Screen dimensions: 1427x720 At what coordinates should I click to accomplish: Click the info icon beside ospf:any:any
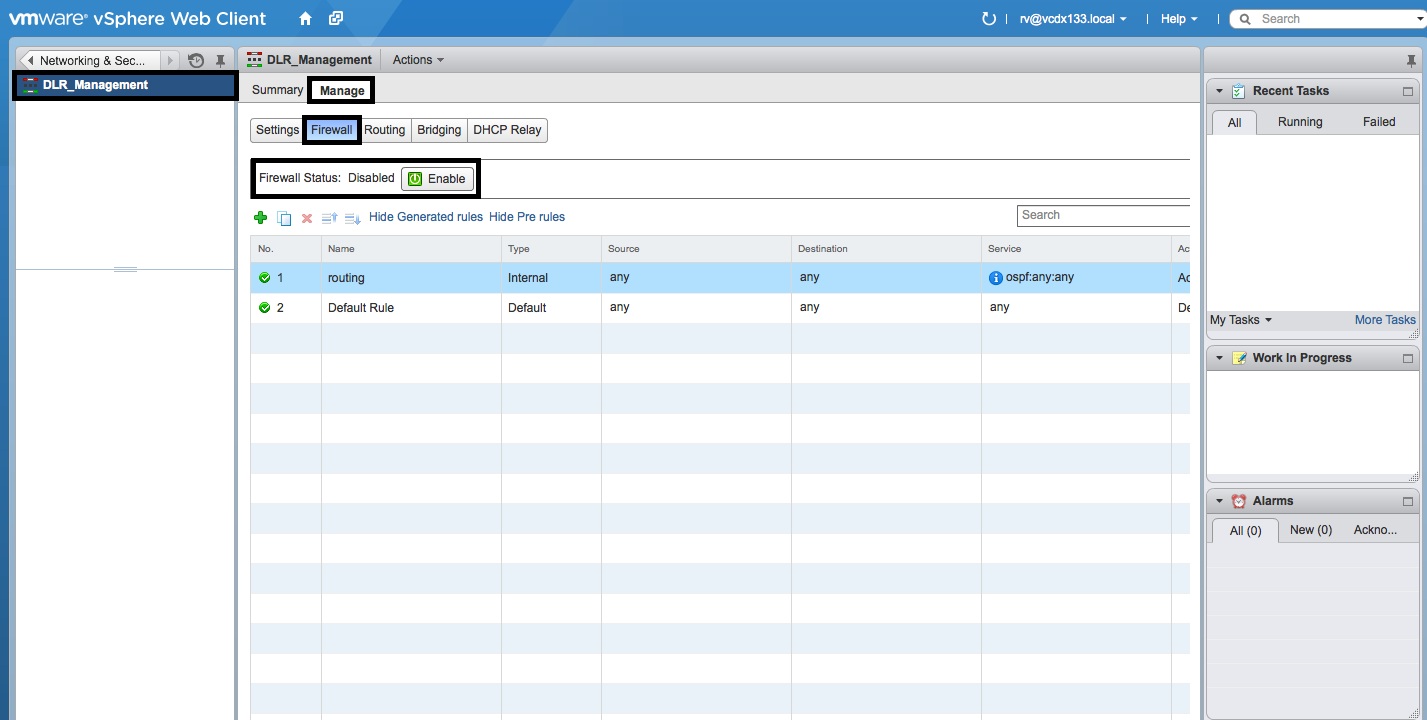(995, 278)
